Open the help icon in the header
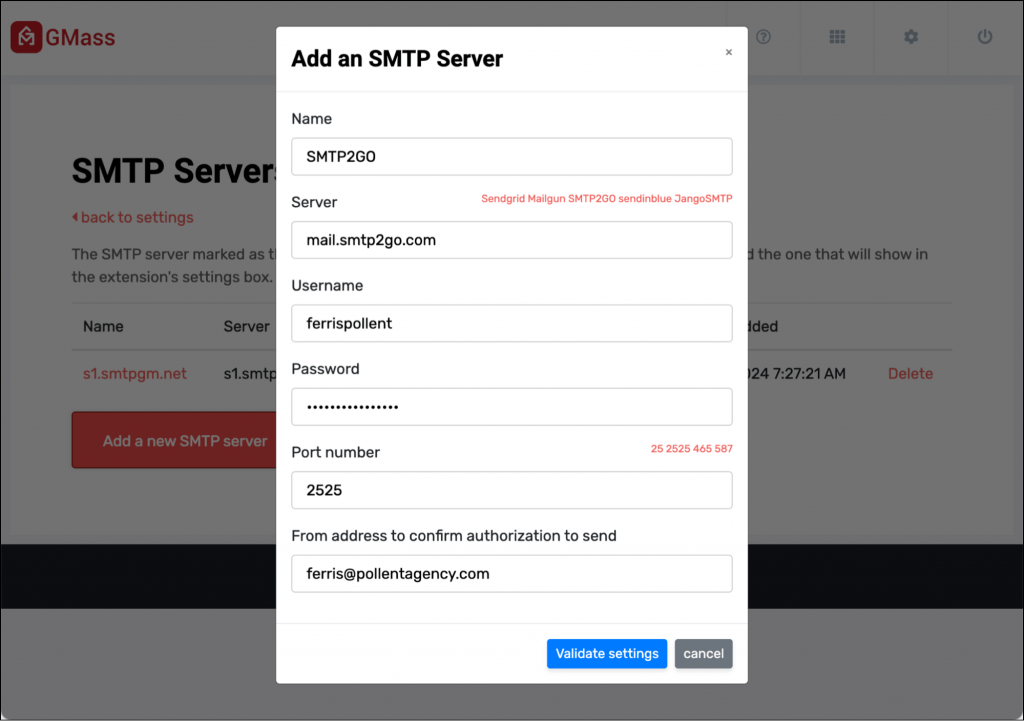 [x=763, y=37]
